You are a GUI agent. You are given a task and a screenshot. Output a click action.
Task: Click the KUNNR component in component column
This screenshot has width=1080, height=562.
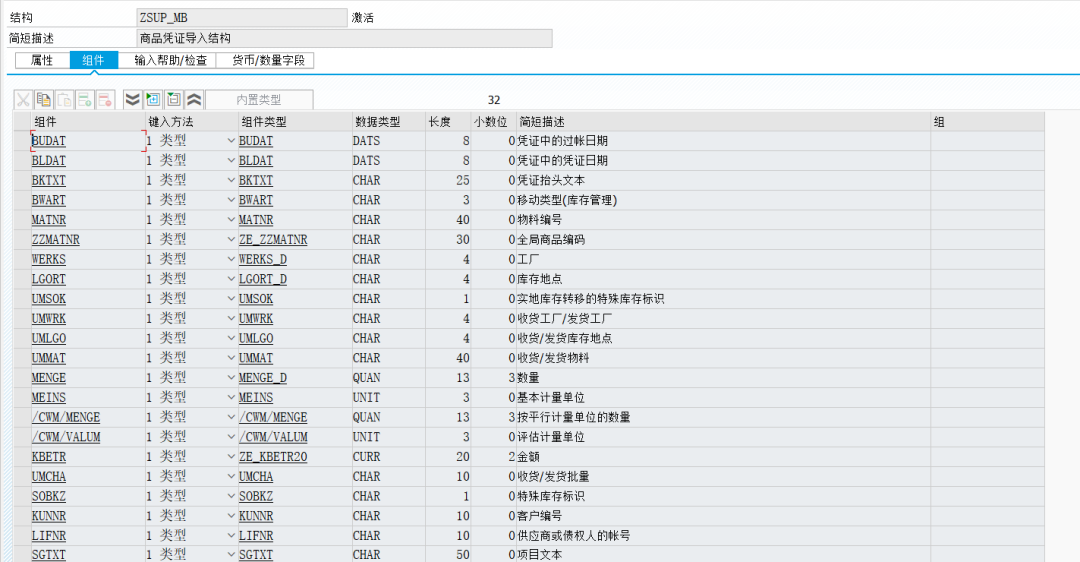click(48, 516)
